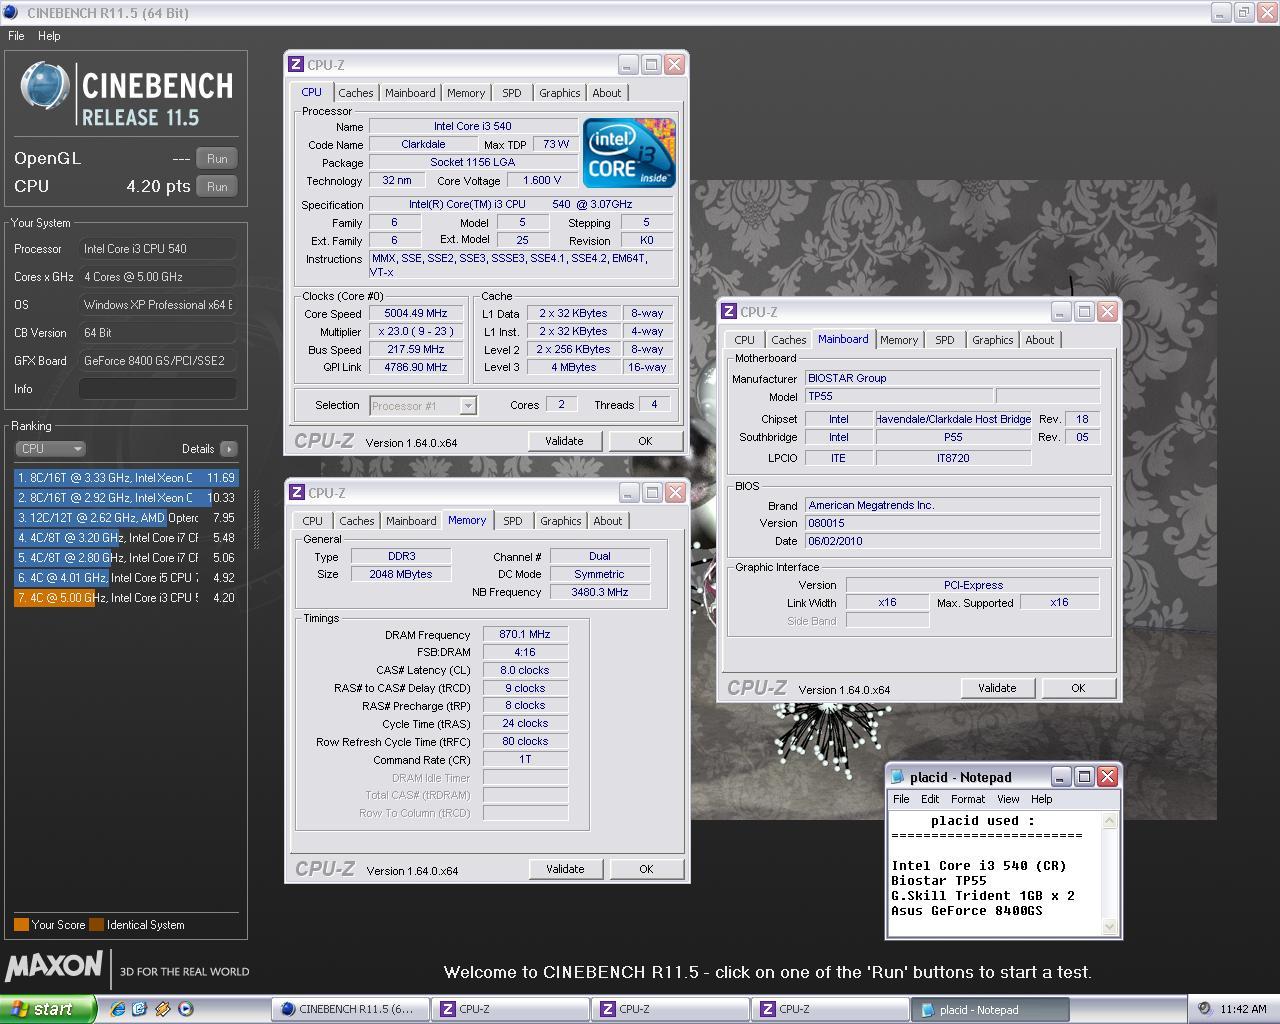Click the clock showing 11:42 AM
The height and width of the screenshot is (1024, 1280).
coord(1244,1009)
